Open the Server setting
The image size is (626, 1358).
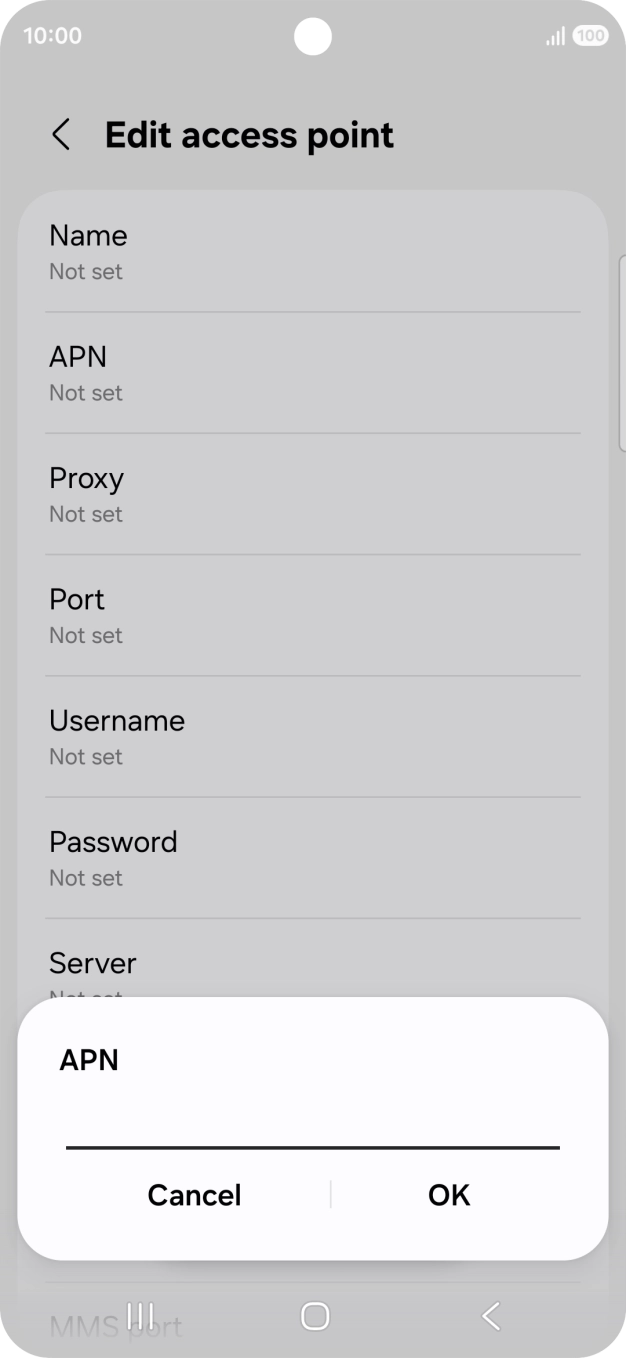[313, 970]
